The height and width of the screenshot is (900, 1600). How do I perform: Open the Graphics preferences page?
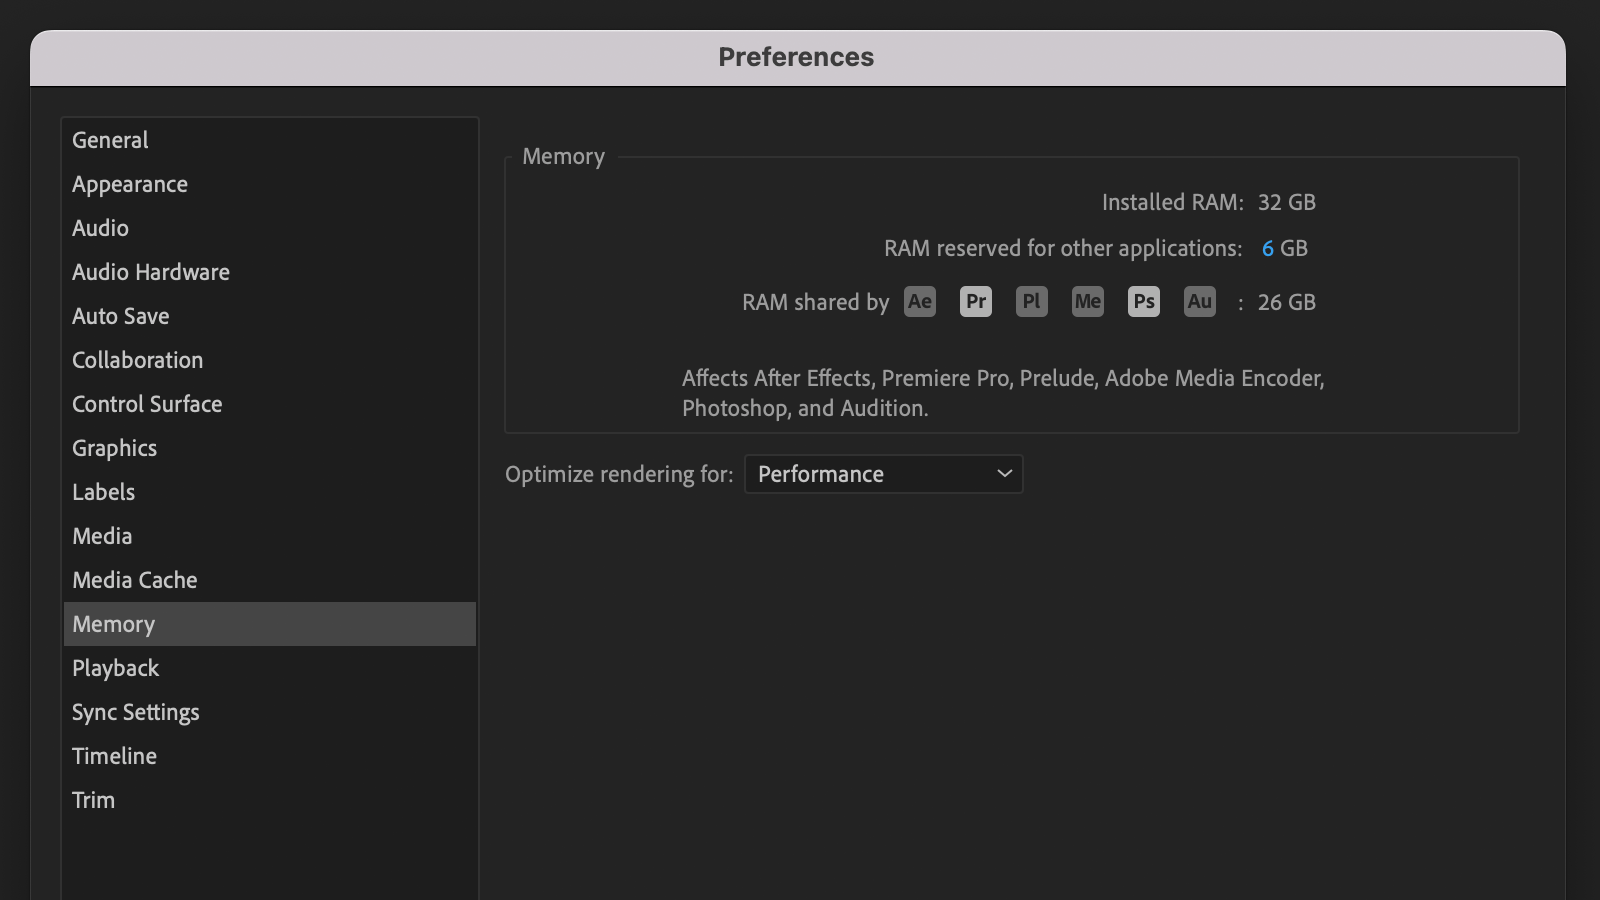(x=114, y=448)
